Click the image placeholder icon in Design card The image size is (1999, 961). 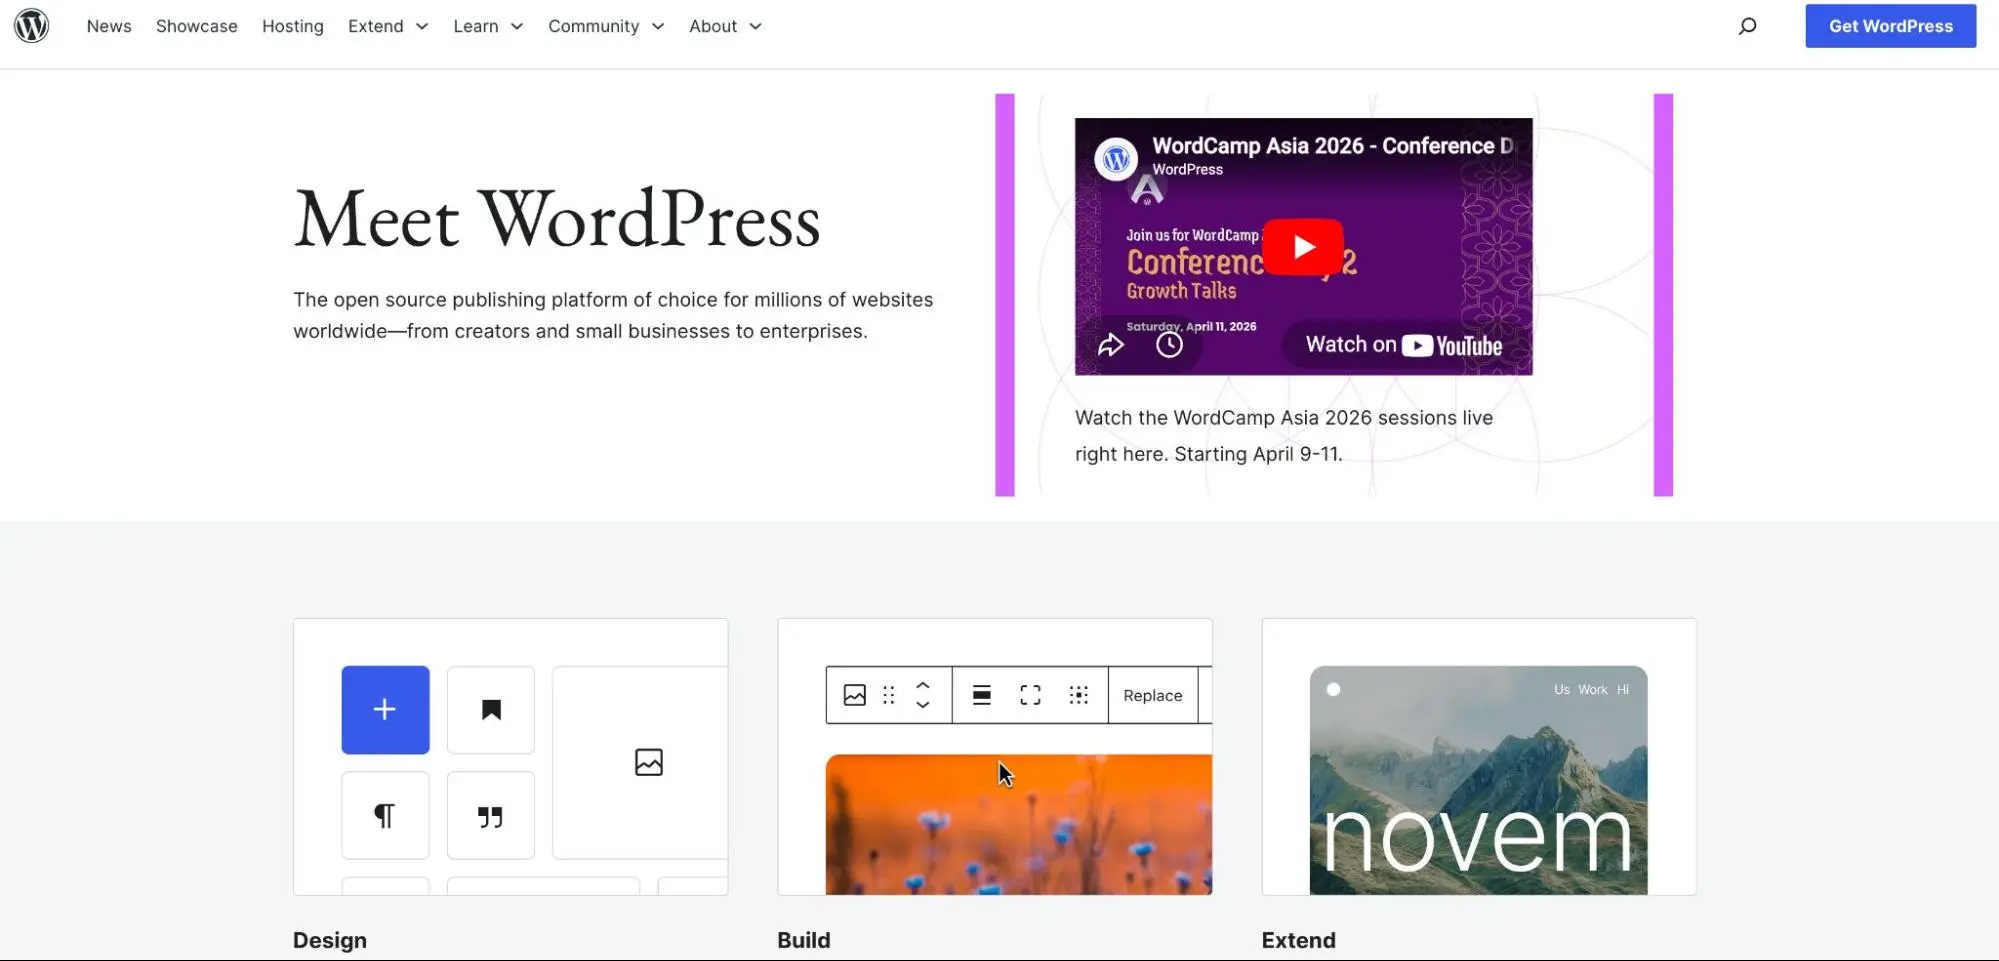(648, 762)
